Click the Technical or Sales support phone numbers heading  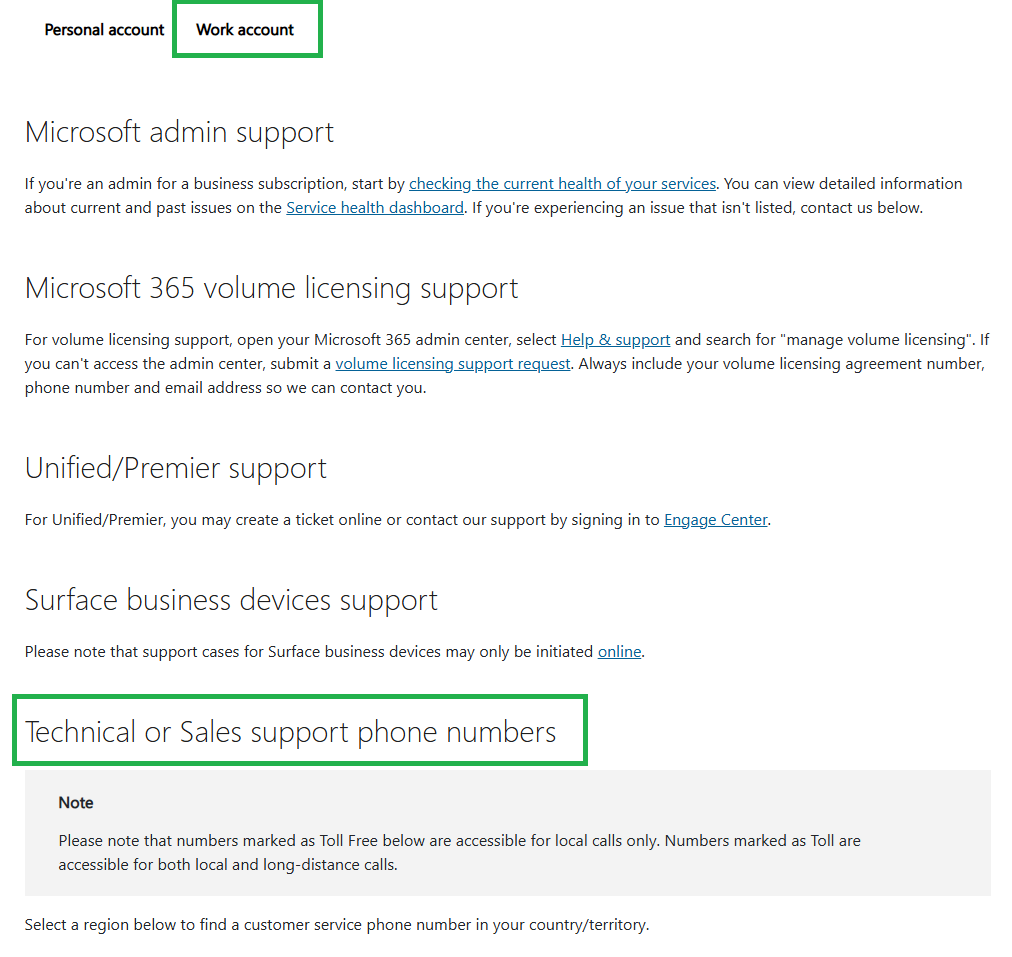(x=290, y=732)
